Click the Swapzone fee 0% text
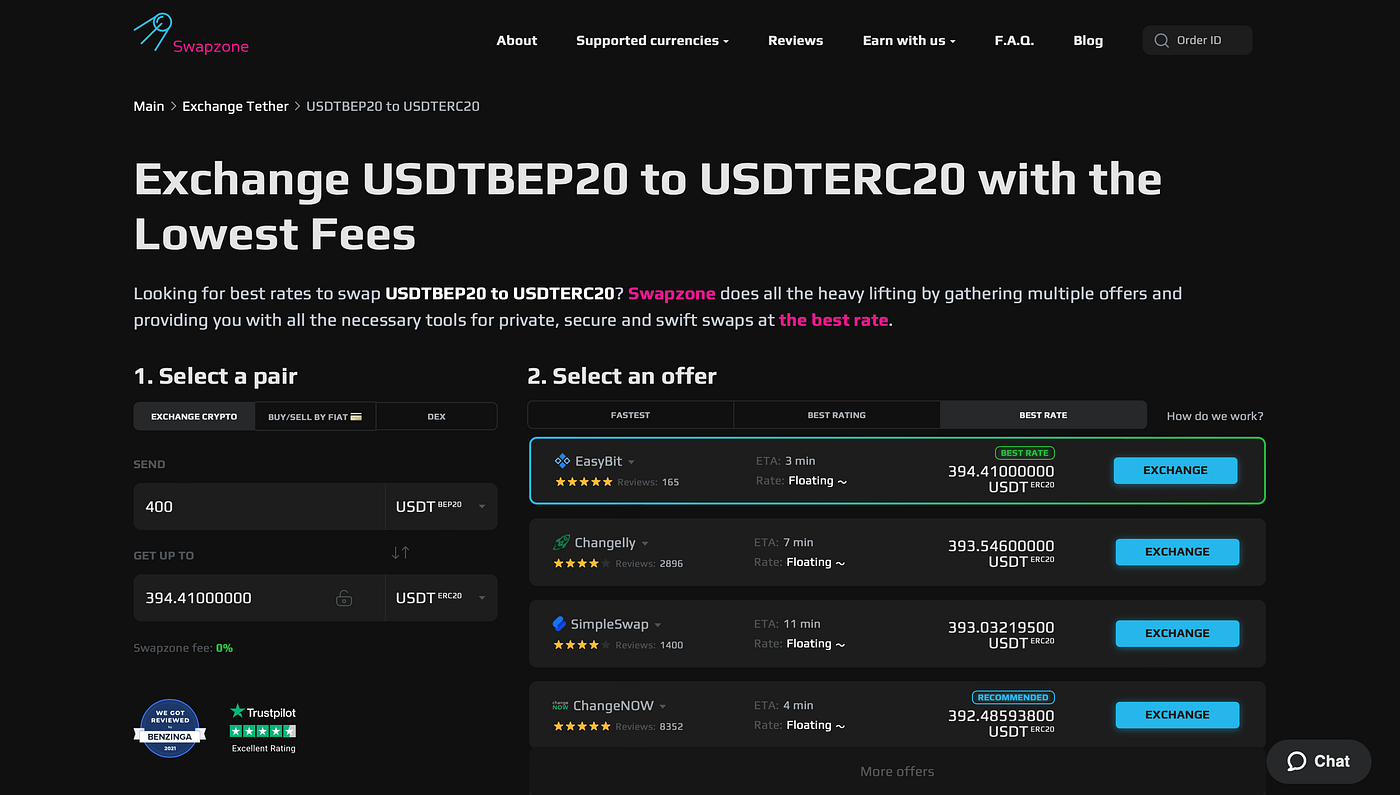 point(183,648)
